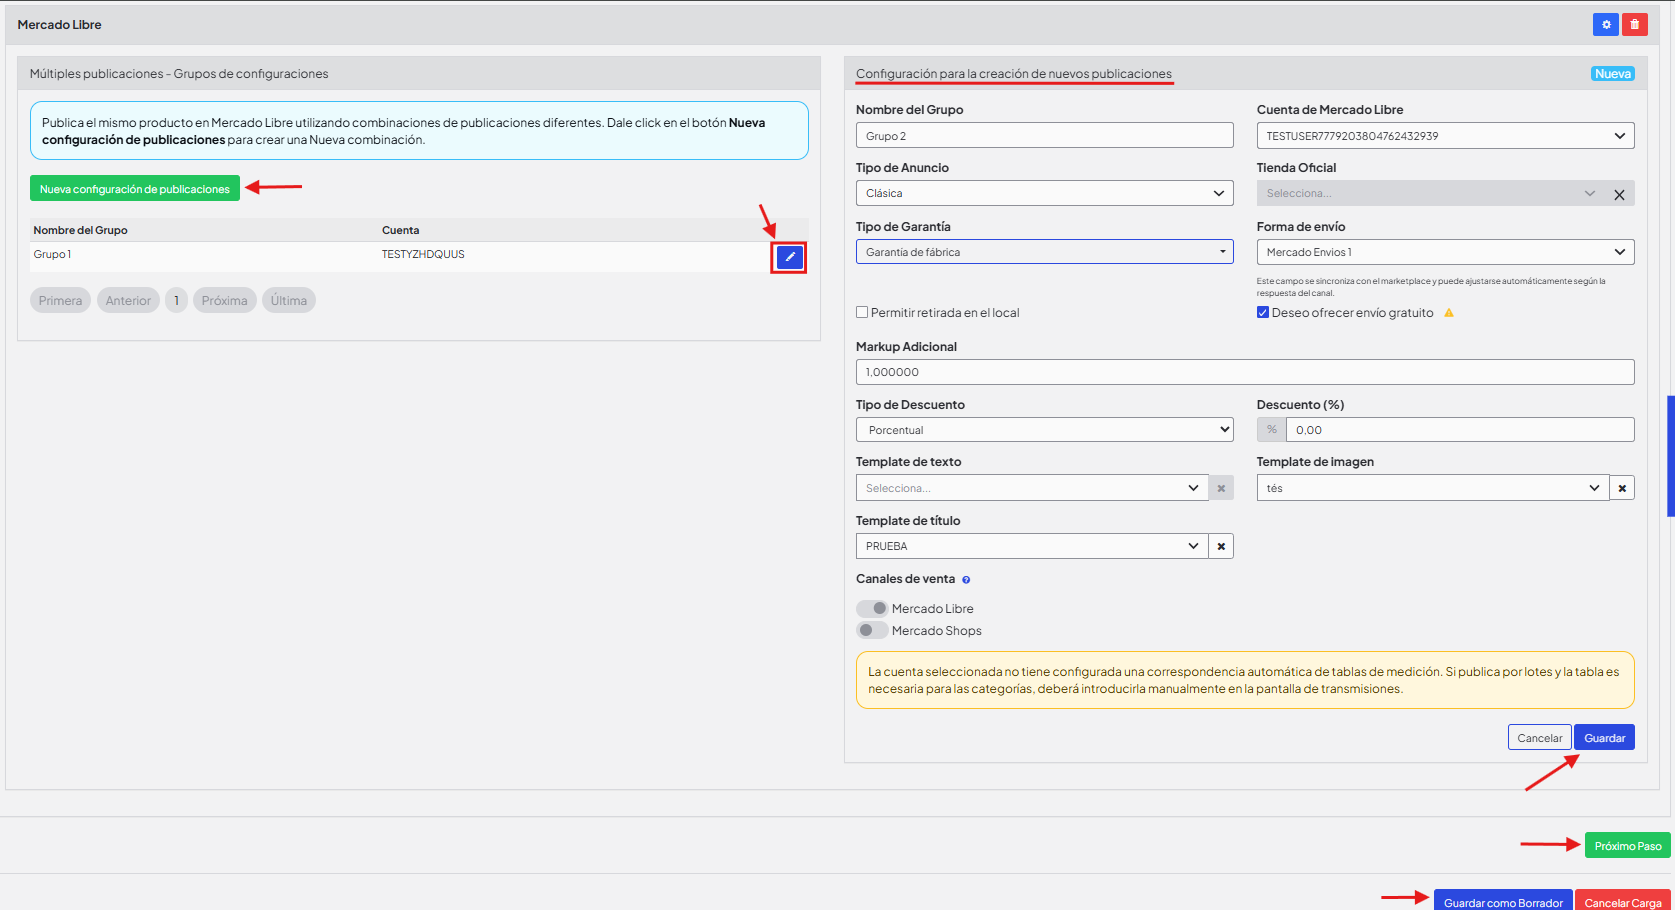Viewport: 1675px width, 910px height.
Task: View warning icon beside free shipping option
Action: pyautogui.click(x=1449, y=313)
